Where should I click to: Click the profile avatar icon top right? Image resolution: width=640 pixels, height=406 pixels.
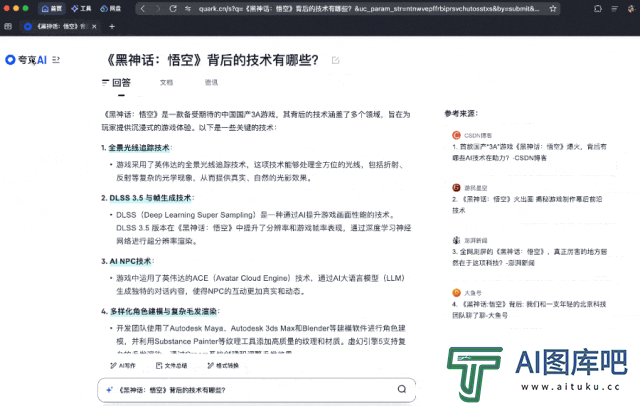631,9
